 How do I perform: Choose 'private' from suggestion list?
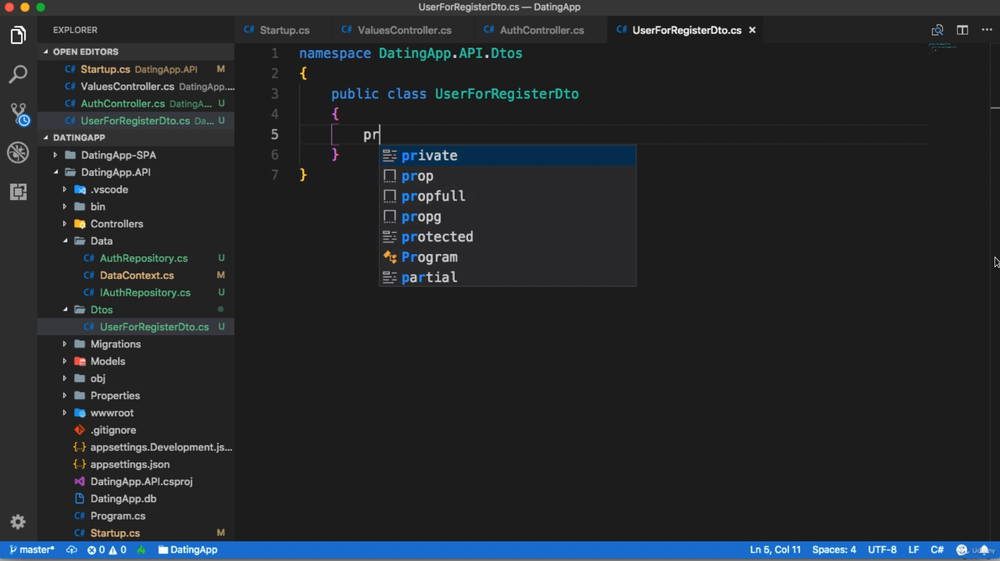coord(508,156)
